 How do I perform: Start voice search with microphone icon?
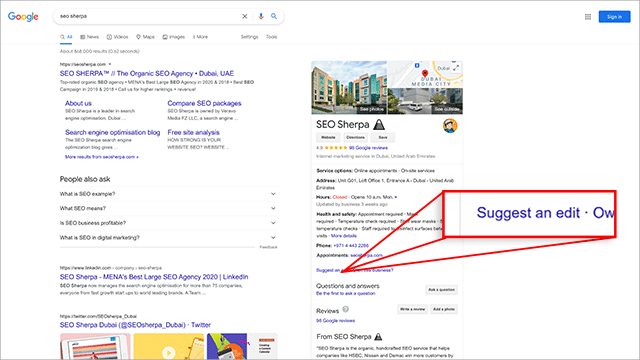coord(261,16)
